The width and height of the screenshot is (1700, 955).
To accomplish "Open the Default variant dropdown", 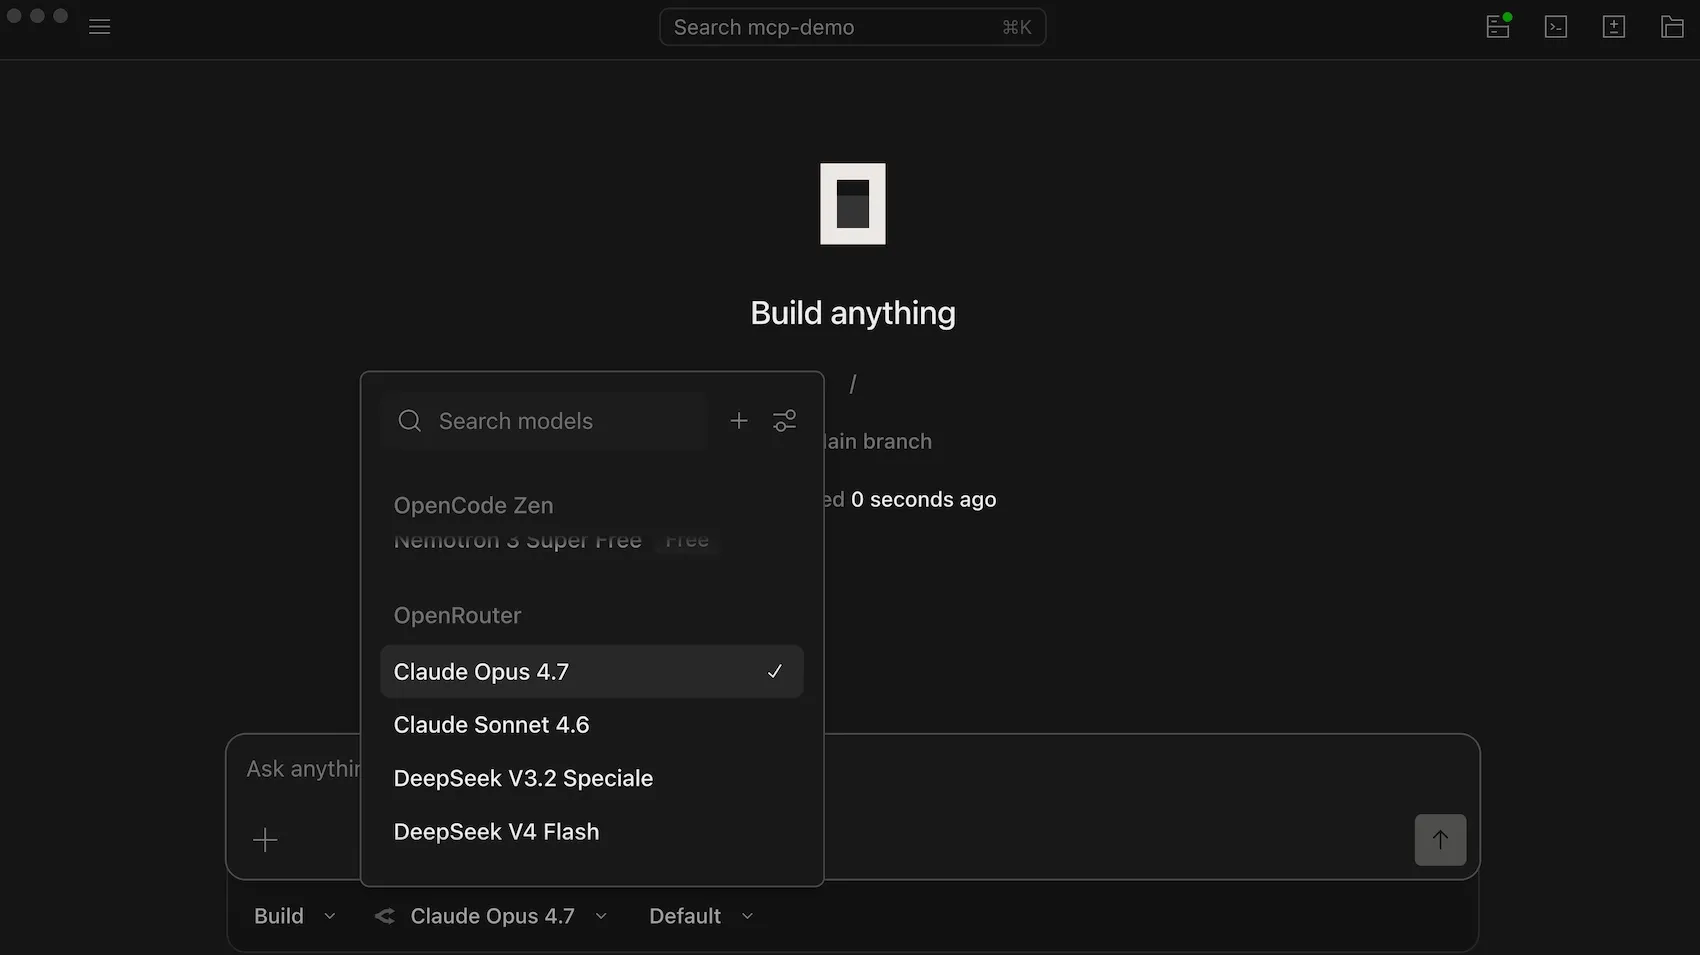I will [700, 916].
